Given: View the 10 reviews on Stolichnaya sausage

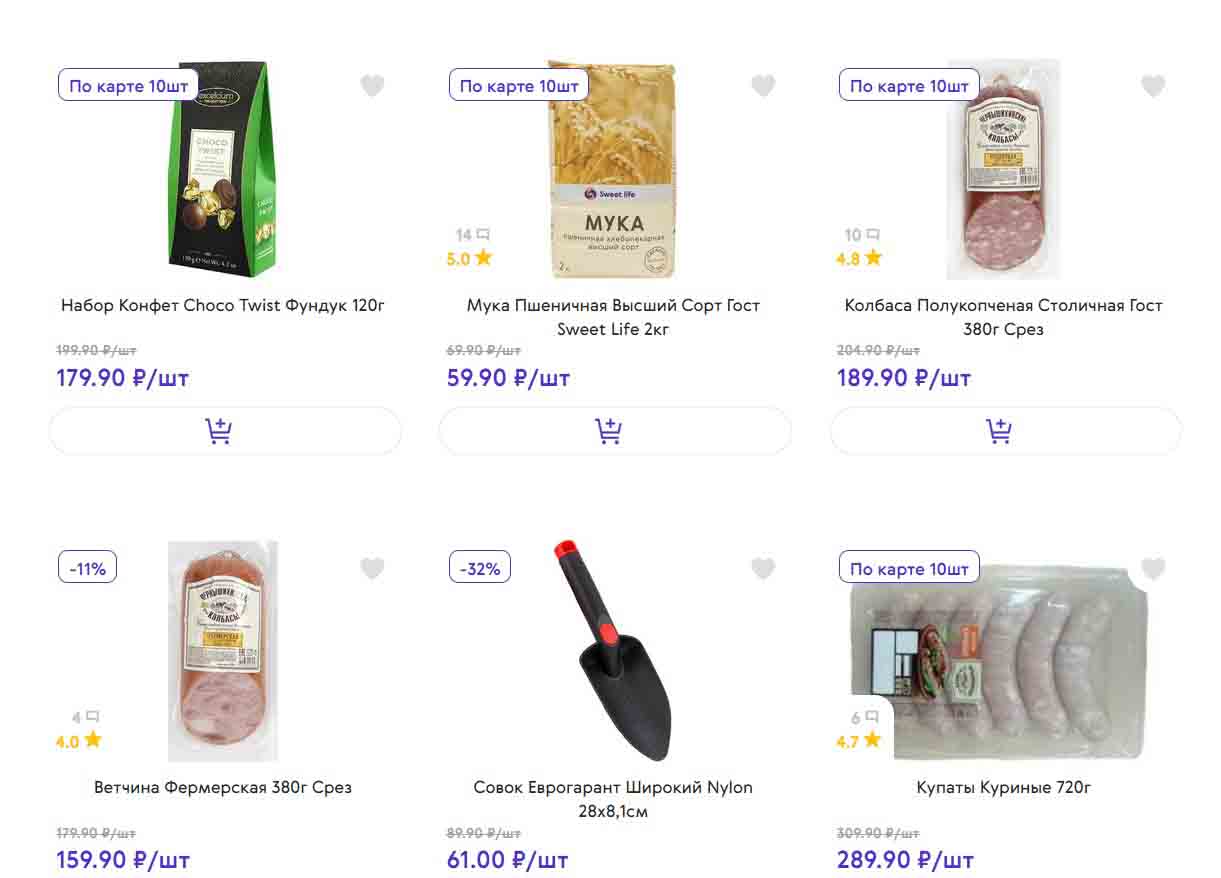Looking at the screenshot, I should (x=862, y=235).
